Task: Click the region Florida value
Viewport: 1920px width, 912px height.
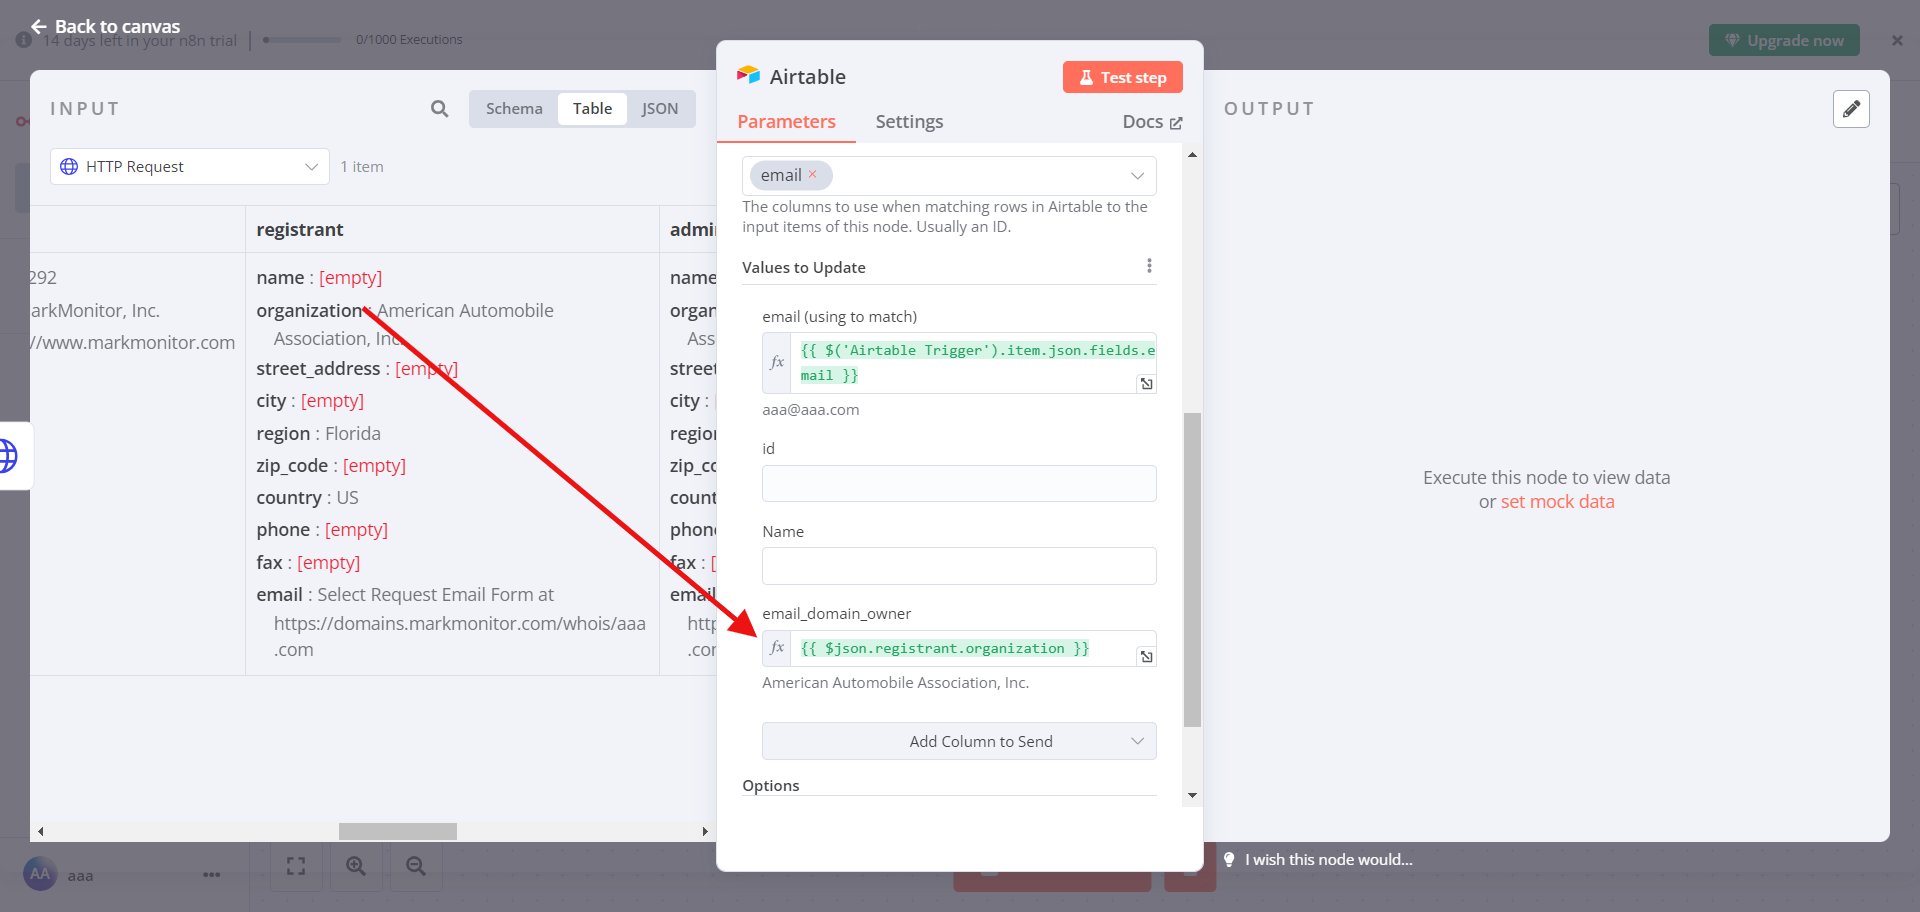Action: coord(352,433)
